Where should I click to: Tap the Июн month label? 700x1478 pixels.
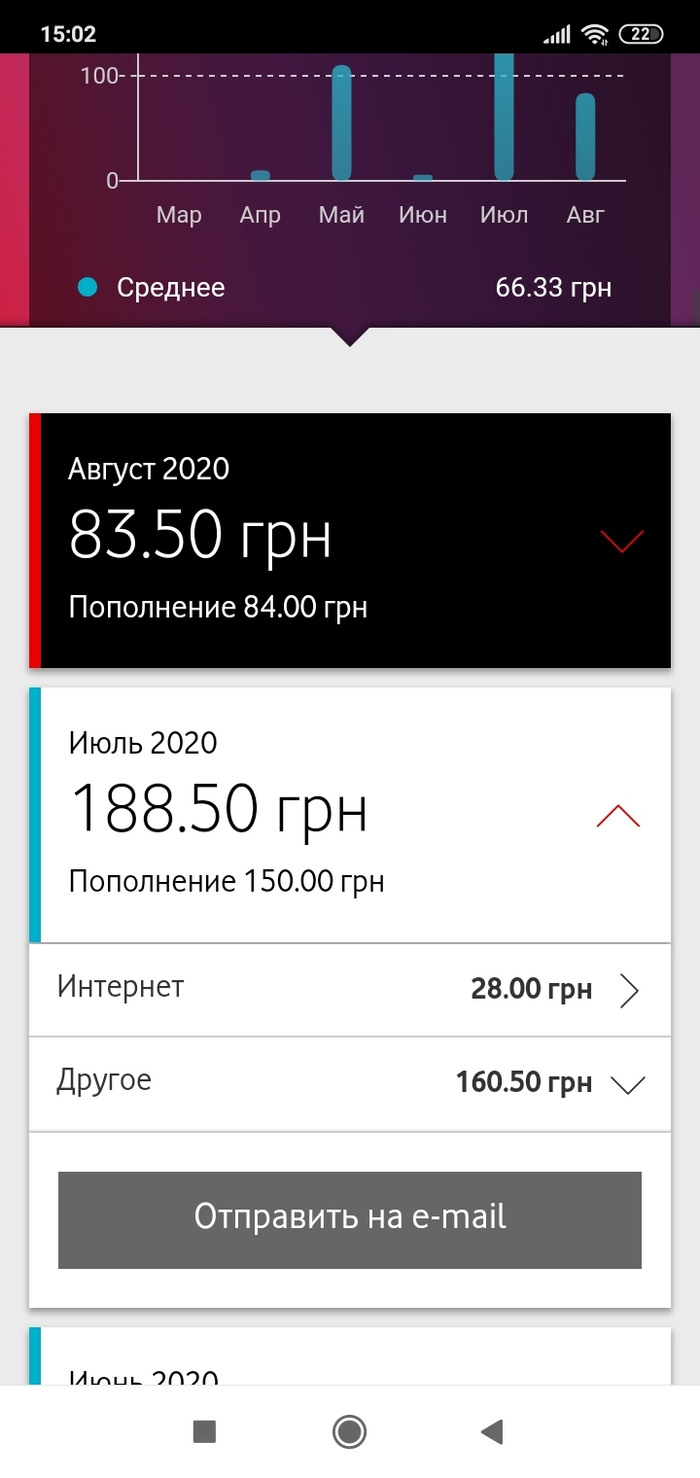pyautogui.click(x=422, y=215)
